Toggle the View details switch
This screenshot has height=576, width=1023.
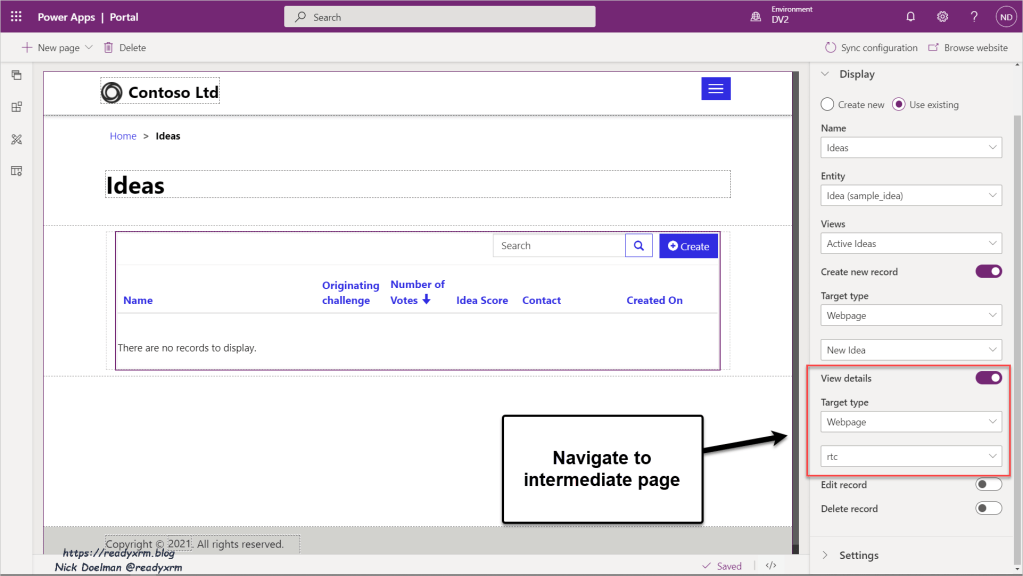point(988,378)
